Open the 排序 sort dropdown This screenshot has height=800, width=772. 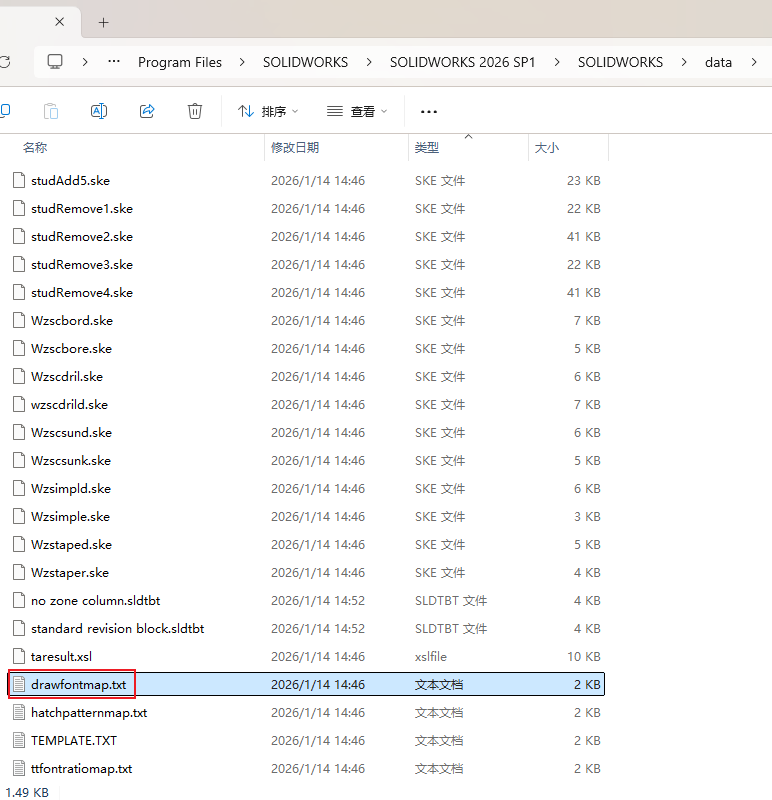268,111
